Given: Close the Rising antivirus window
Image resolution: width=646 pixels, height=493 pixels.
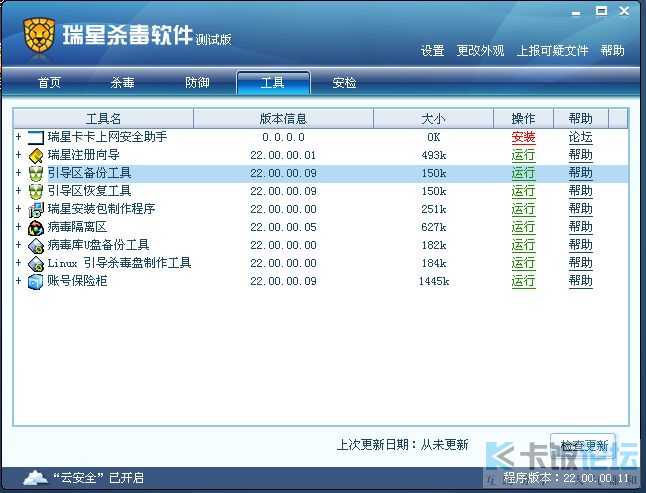Looking at the screenshot, I should pos(624,11).
